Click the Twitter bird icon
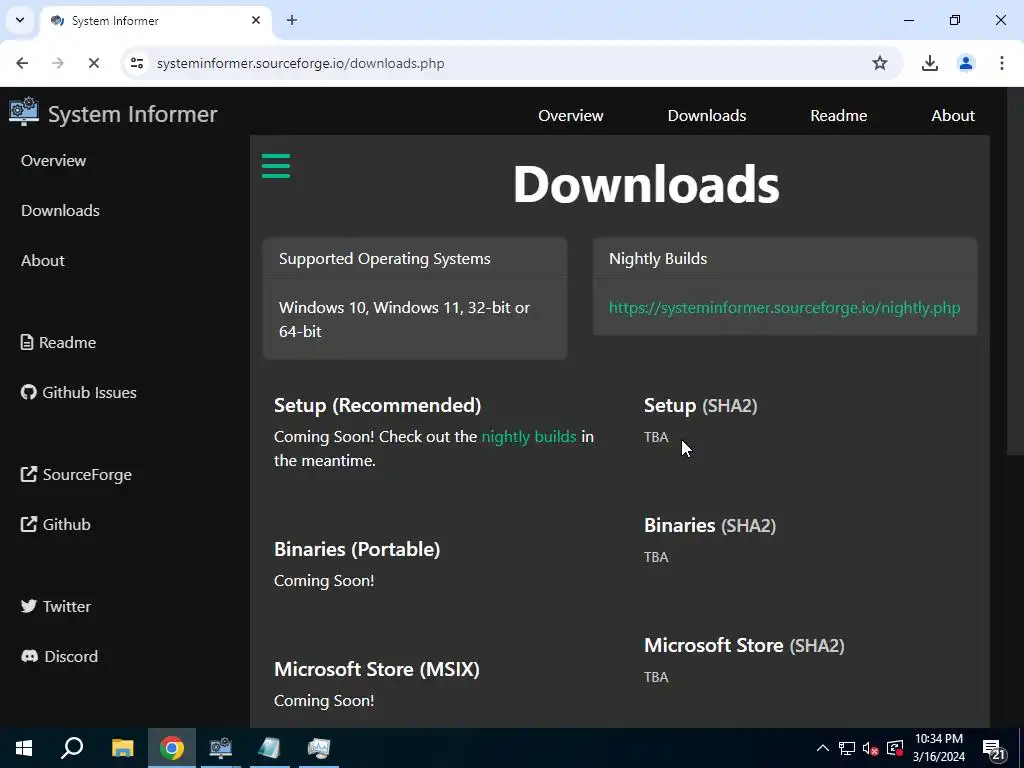This screenshot has width=1024, height=768. [x=29, y=606]
